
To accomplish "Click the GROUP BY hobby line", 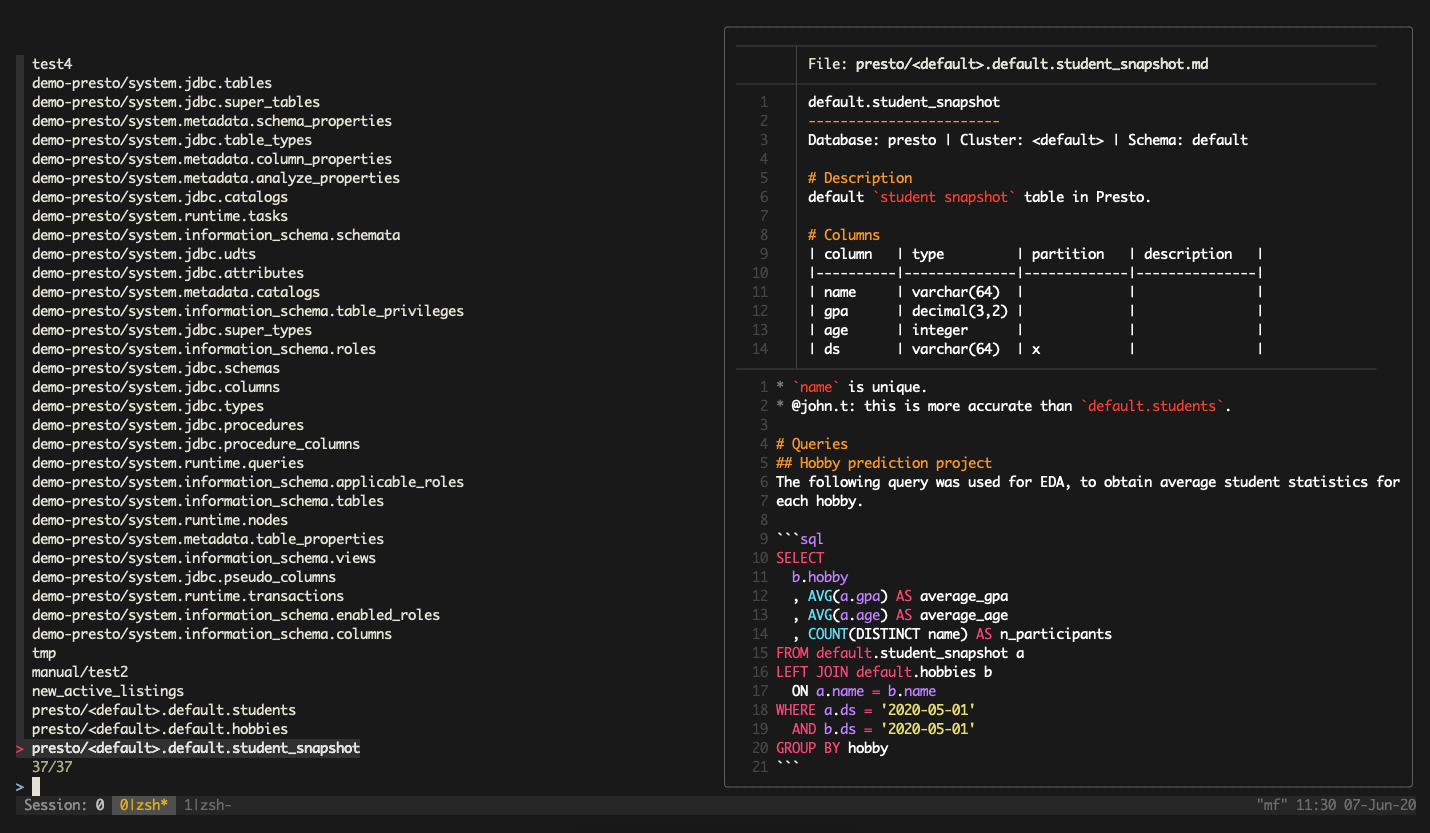I will (832, 748).
